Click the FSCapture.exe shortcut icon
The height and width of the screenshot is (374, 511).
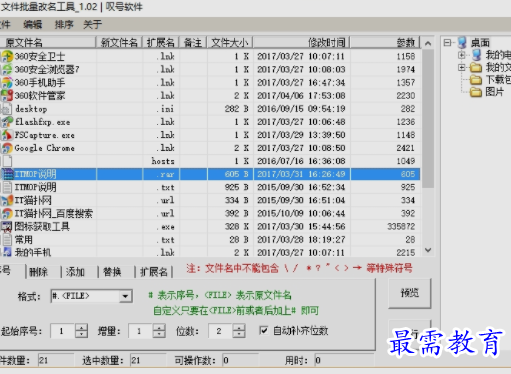pos(7,135)
